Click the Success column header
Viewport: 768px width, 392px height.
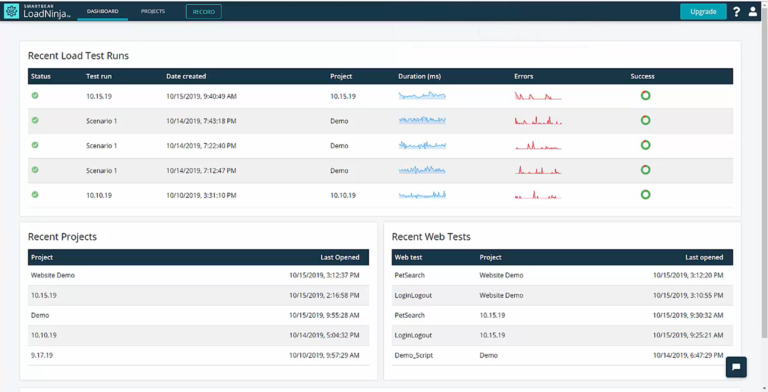[643, 76]
